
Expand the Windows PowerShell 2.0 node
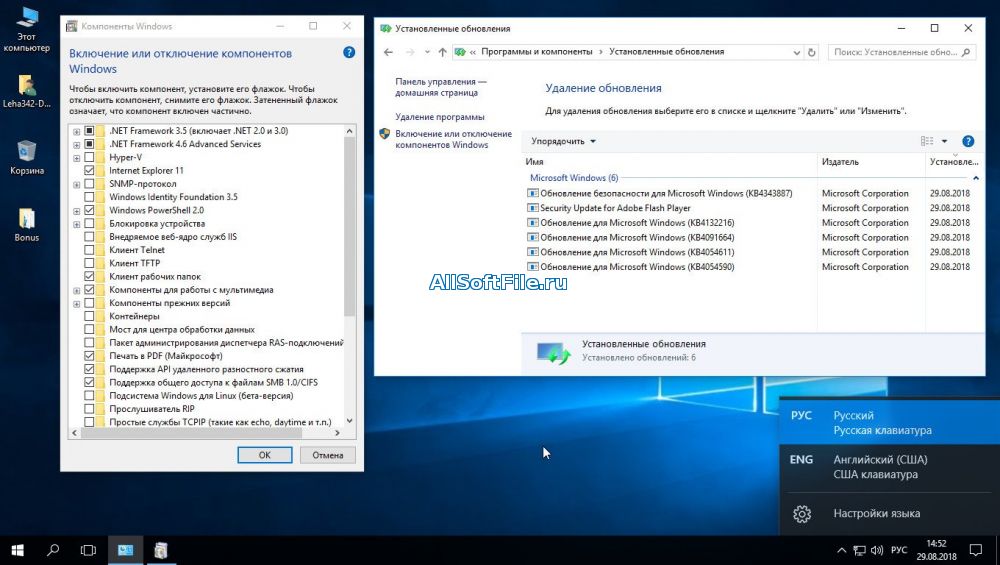(76, 211)
